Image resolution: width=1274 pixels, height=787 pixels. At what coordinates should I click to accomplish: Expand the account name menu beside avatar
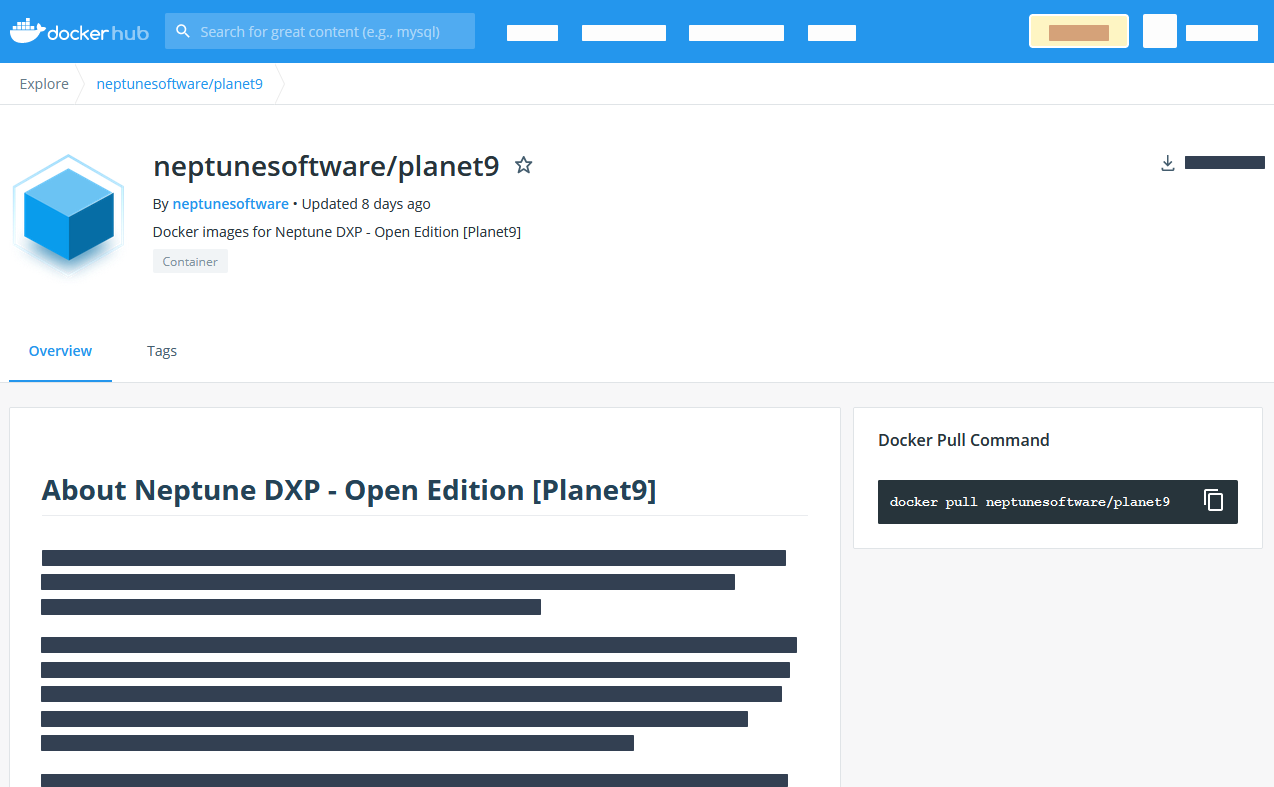click(x=1221, y=33)
